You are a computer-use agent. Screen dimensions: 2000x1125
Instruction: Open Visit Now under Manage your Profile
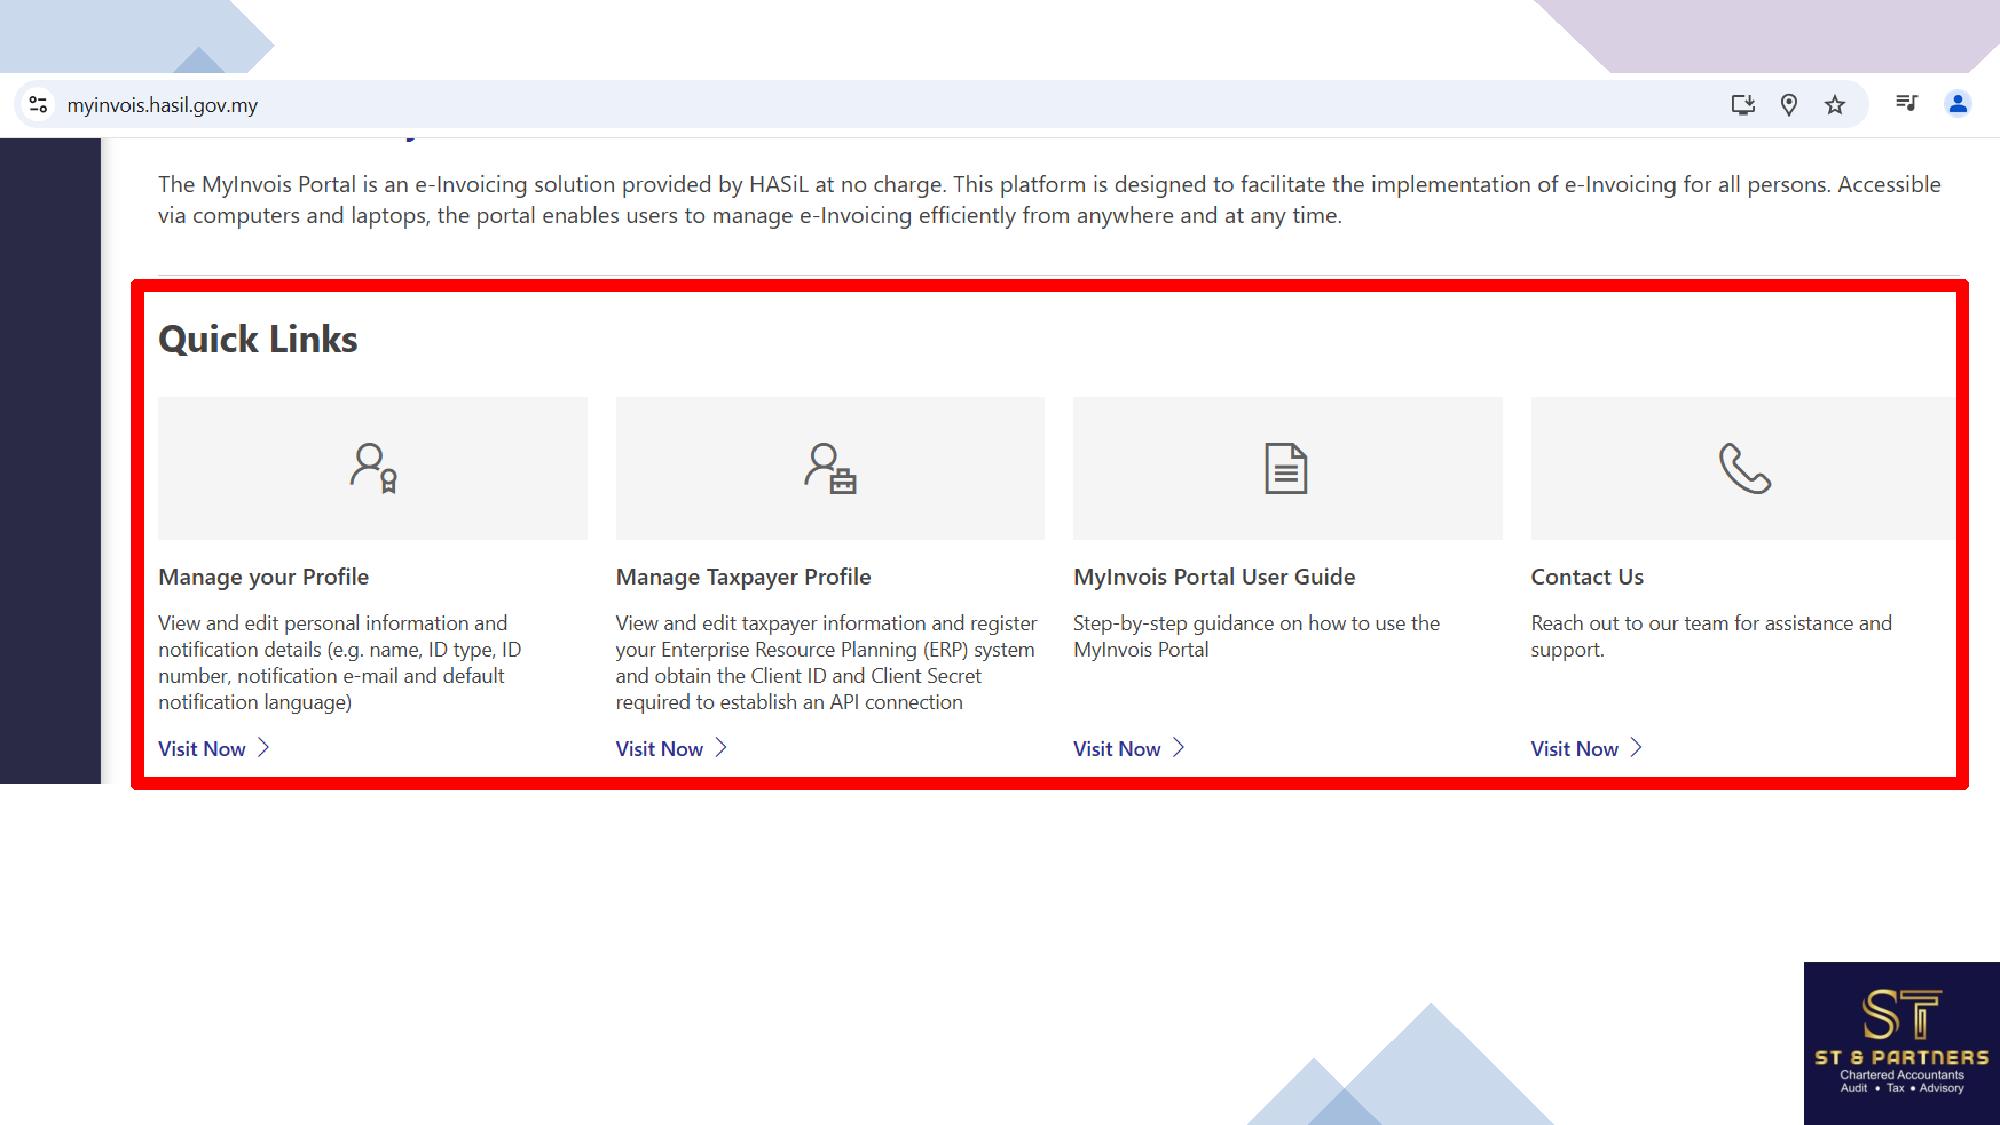(214, 748)
